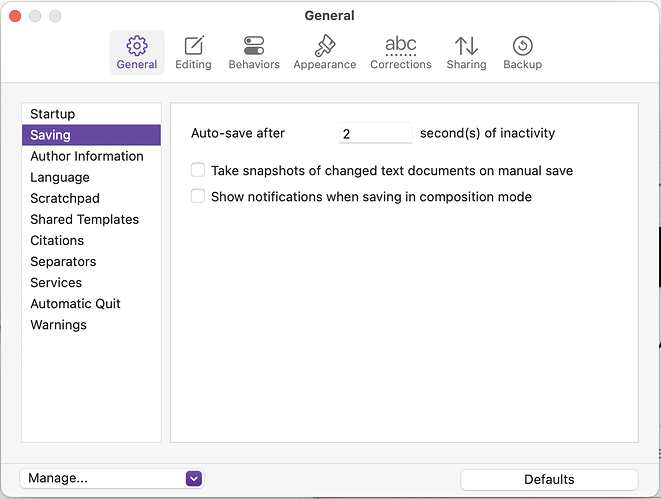Select Shared Templates in the sidebar
This screenshot has width=661, height=499.
click(91, 219)
